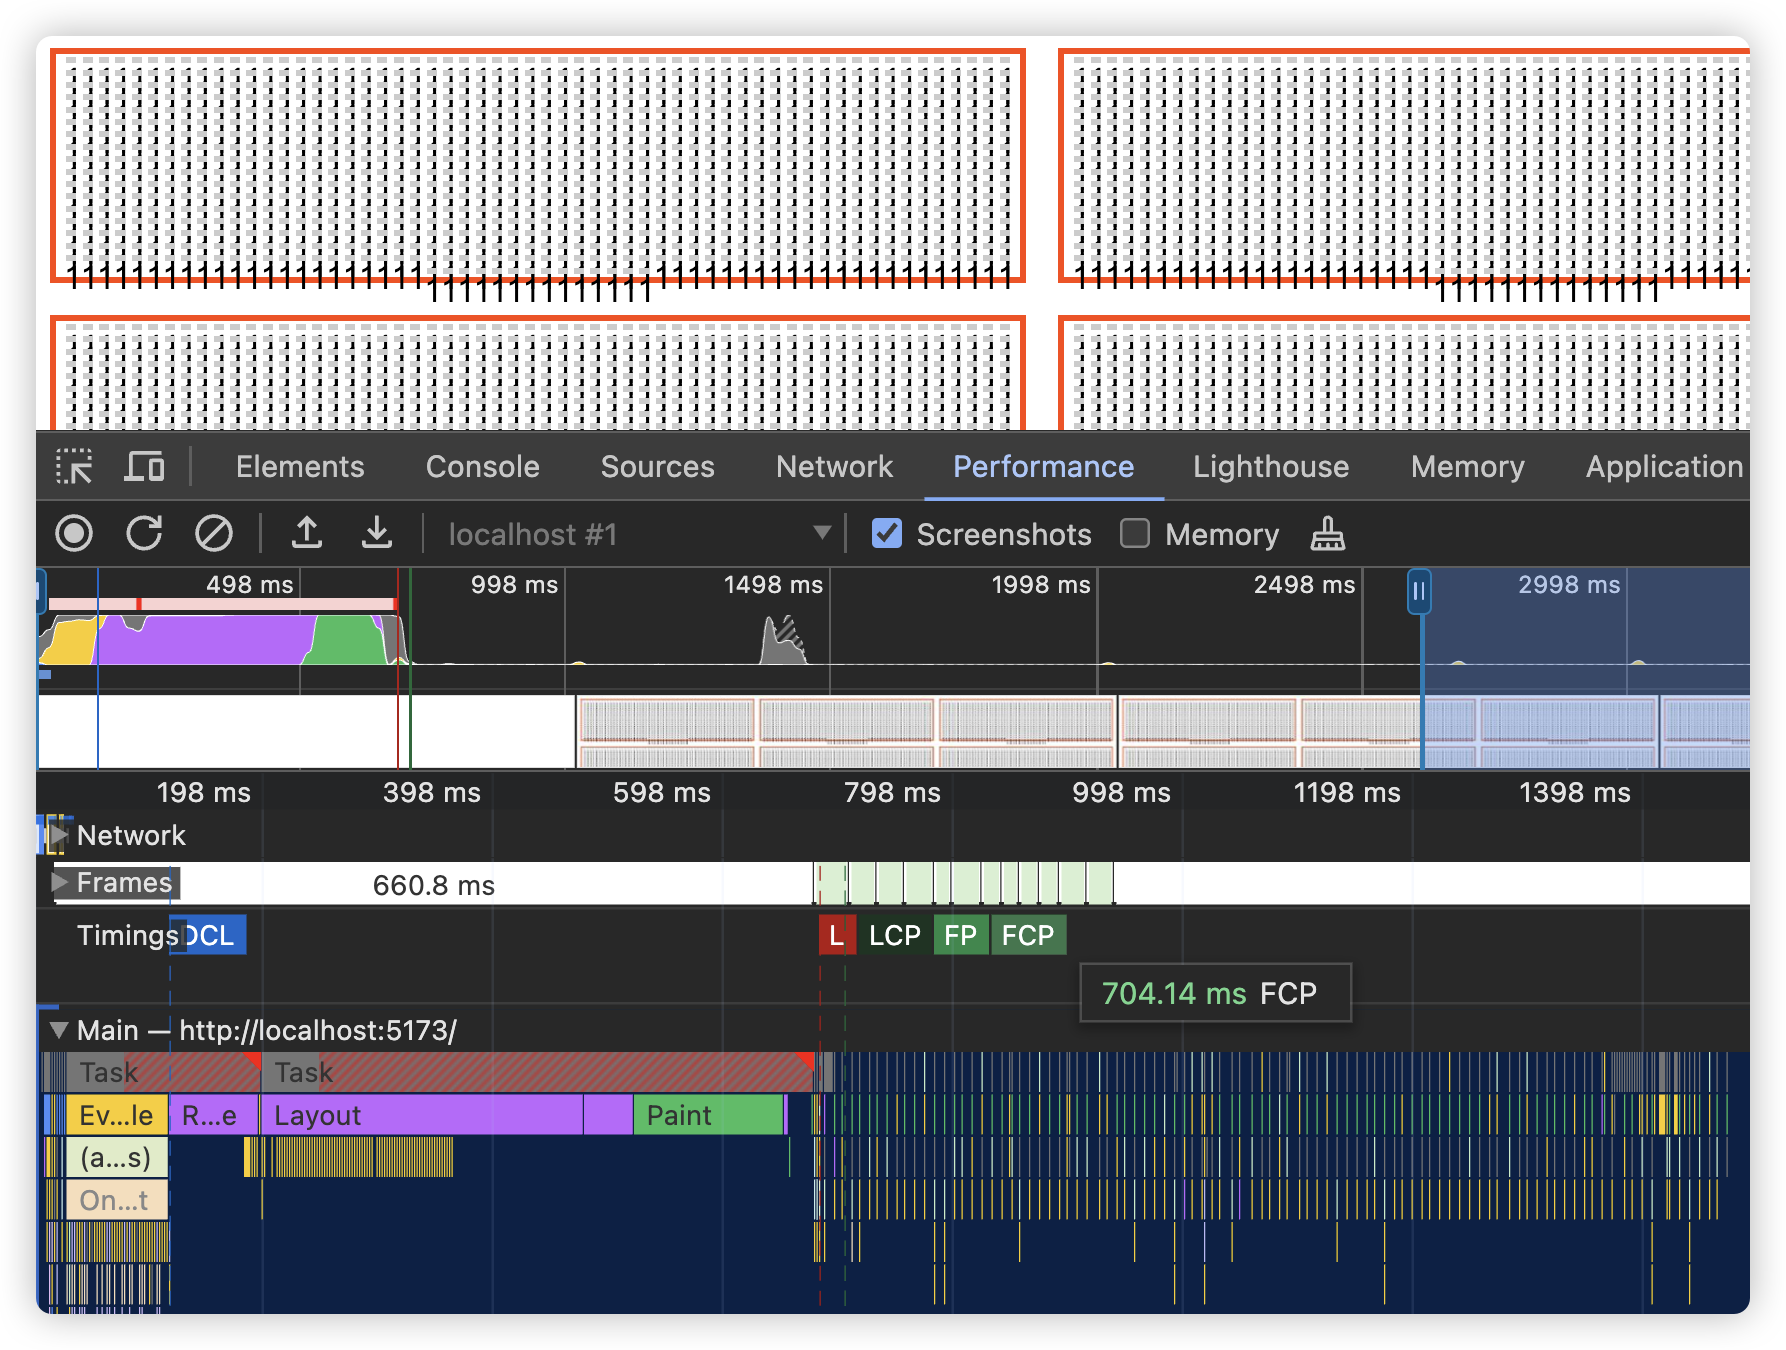Toggle the device toolbar icon
The height and width of the screenshot is (1350, 1786).
click(x=144, y=467)
